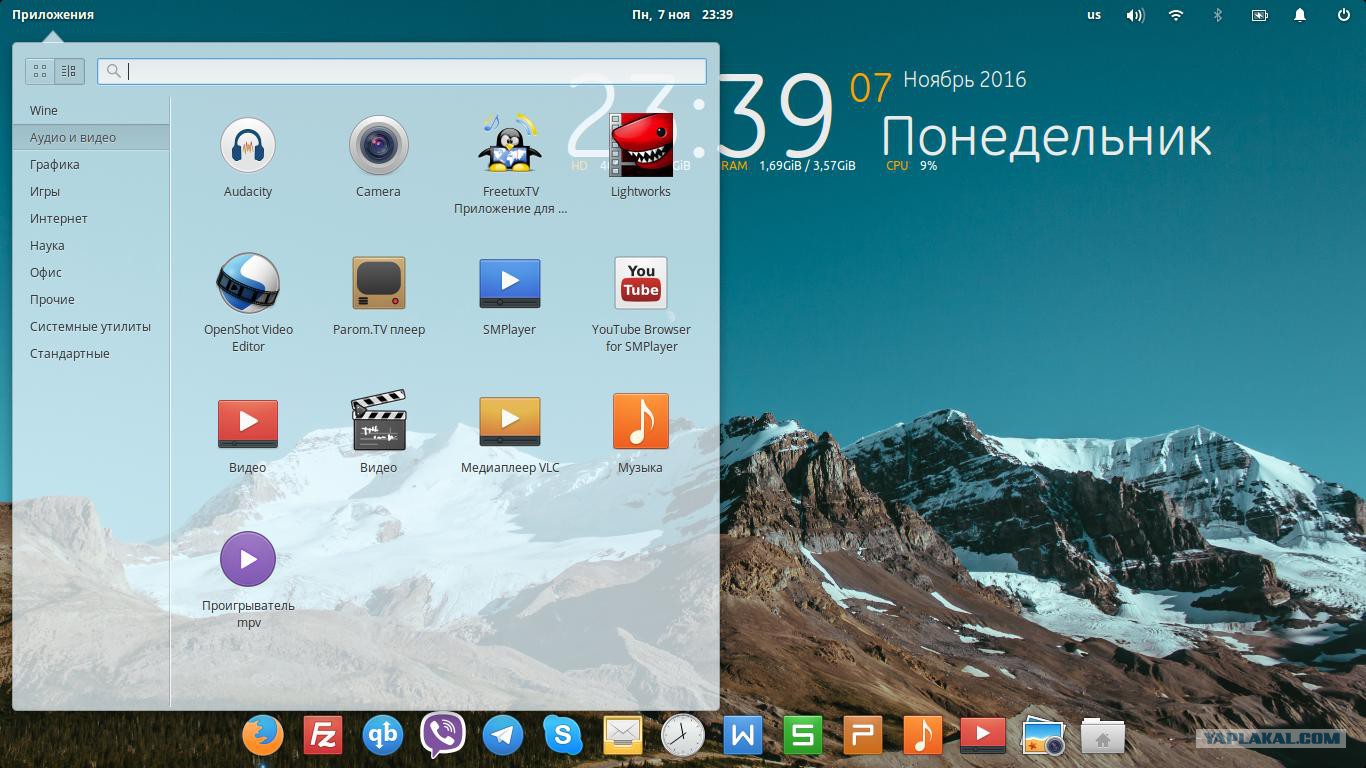The width and height of the screenshot is (1366, 768).
Task: Open Музыка app in the menu grid
Action: point(641,421)
